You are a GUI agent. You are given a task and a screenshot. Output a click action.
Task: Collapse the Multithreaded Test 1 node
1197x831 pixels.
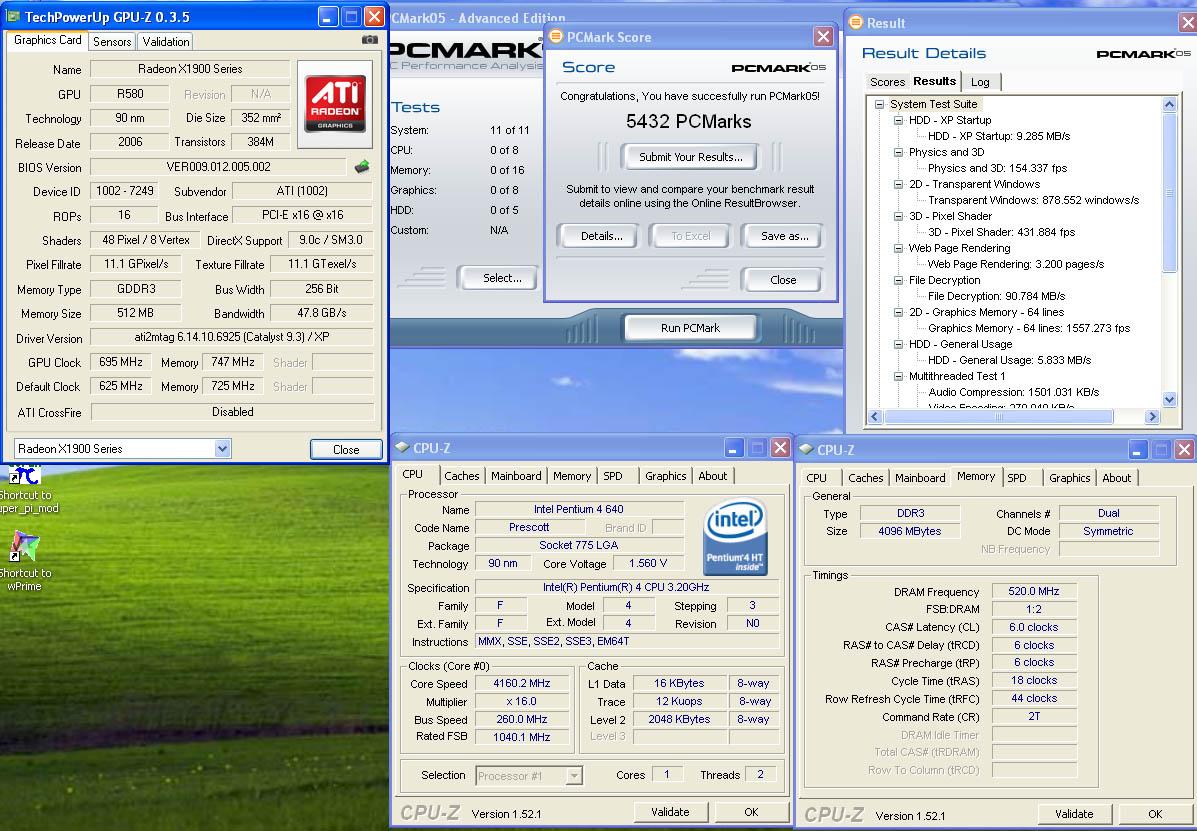899,376
